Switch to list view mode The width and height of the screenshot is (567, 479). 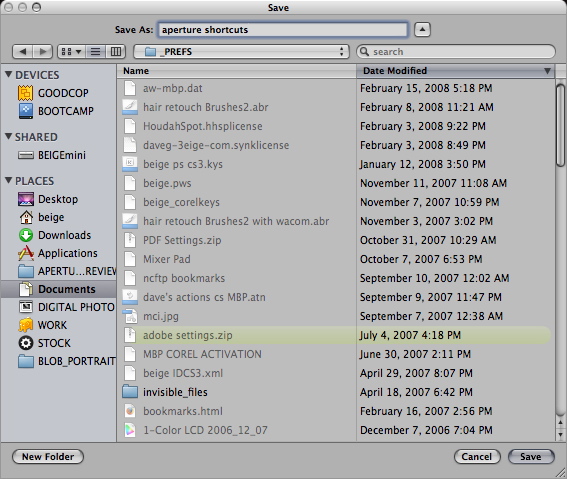[x=95, y=52]
